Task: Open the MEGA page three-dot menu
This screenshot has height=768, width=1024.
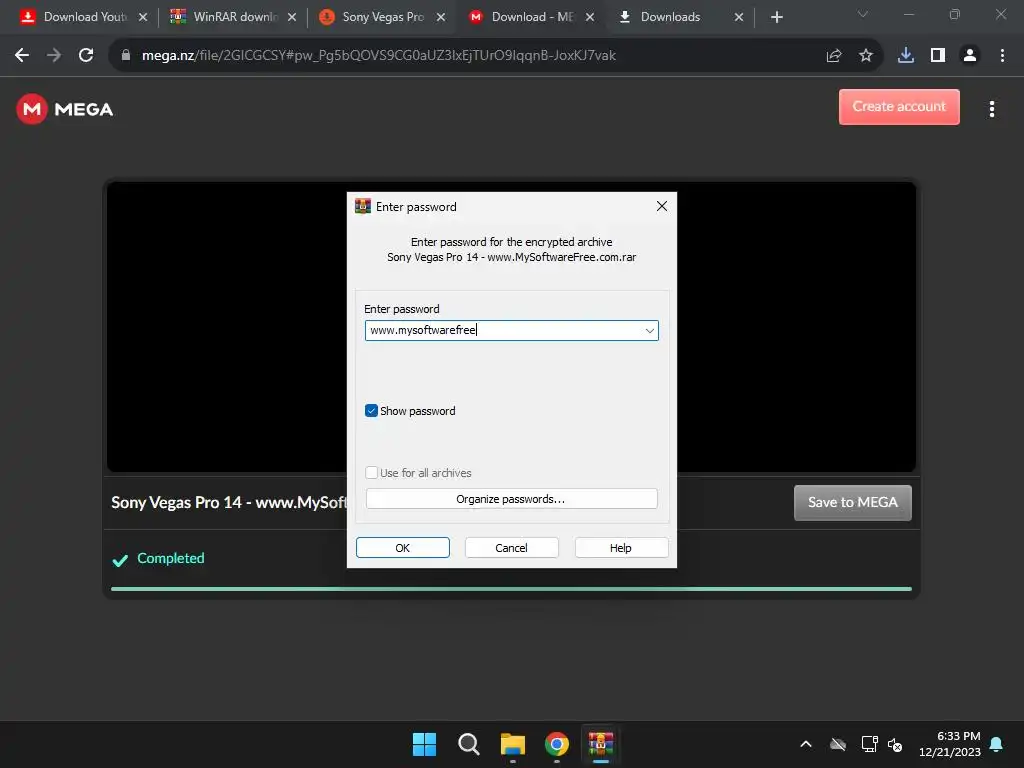Action: [x=991, y=109]
